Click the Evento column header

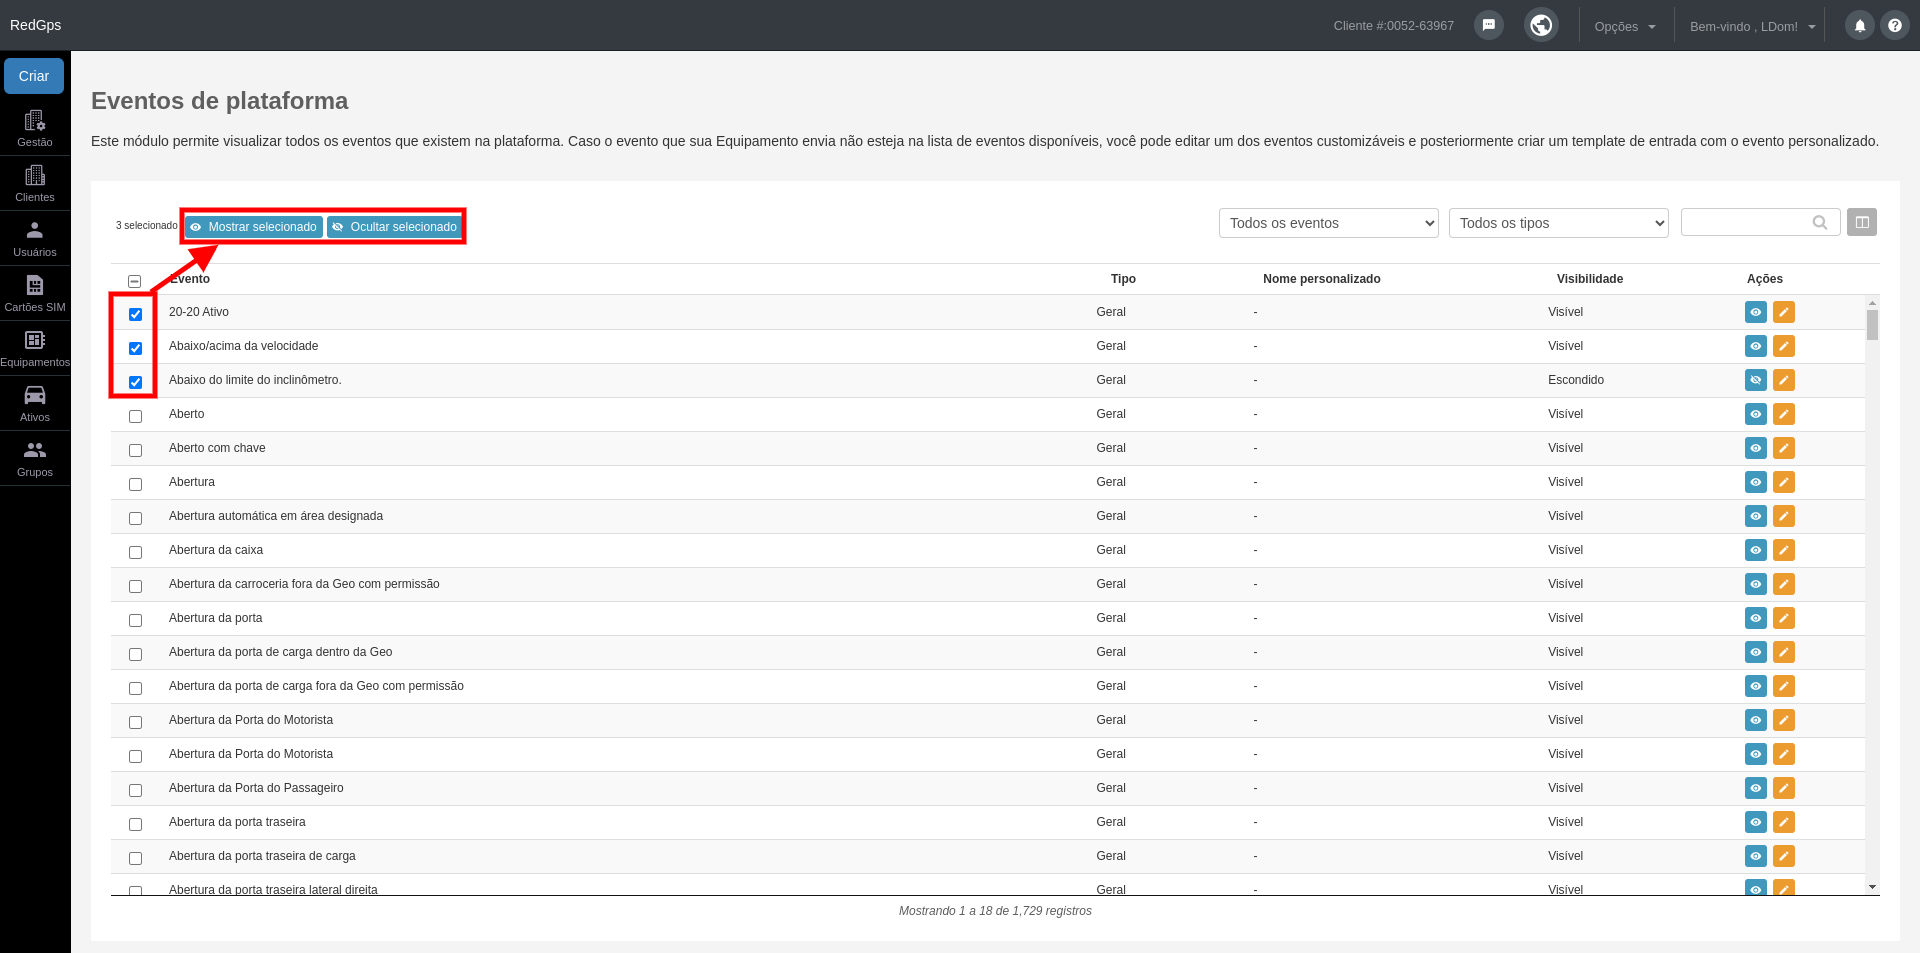(189, 279)
